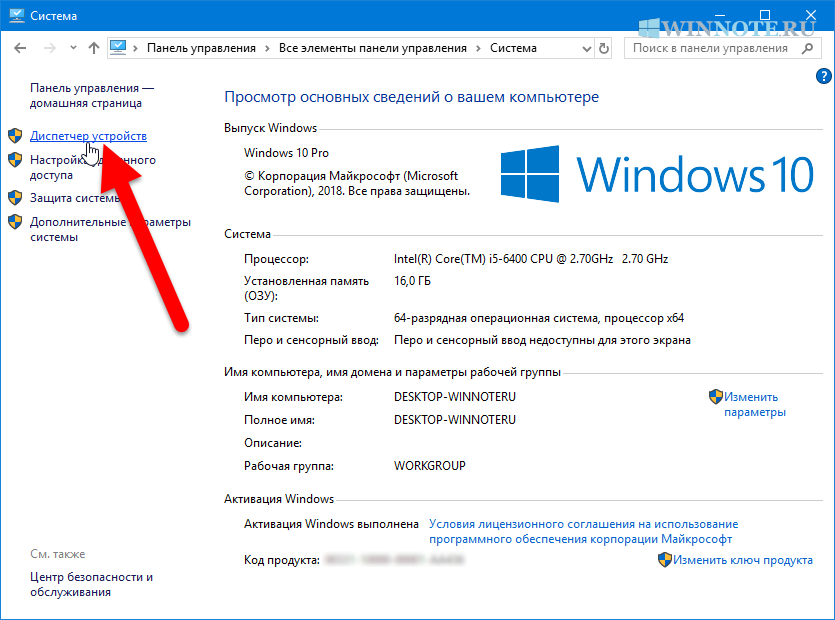Screen dimensions: 835x620
Task: Click the Windows 10 Pro edition text
Action: tap(286, 153)
